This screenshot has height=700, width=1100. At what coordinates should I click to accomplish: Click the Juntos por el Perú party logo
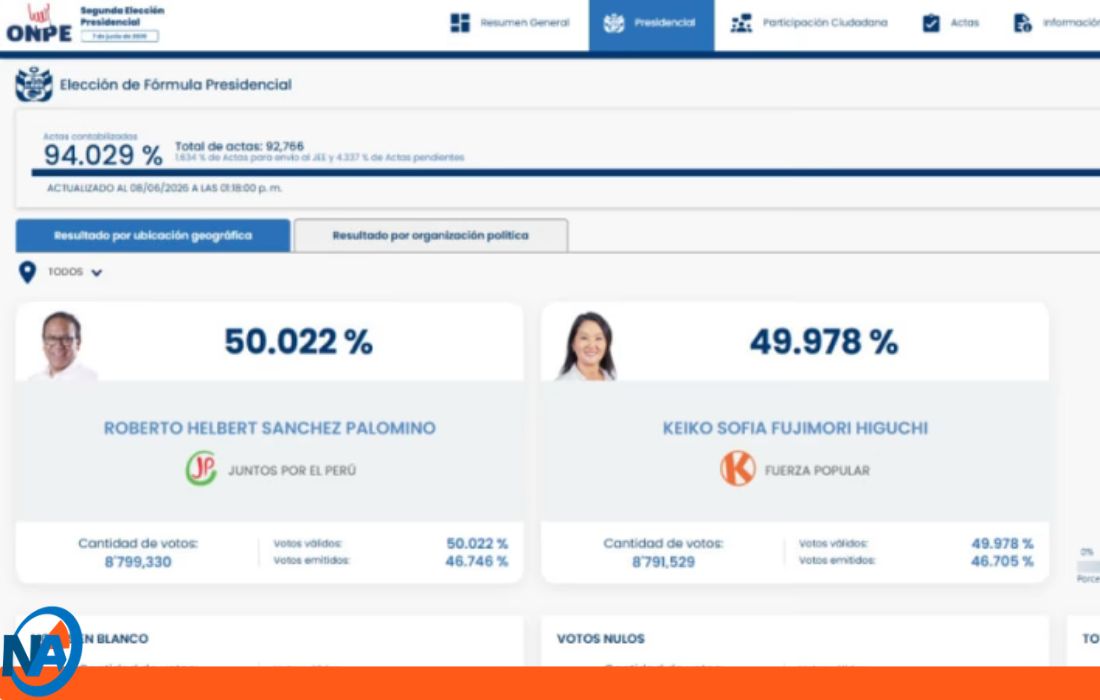click(201, 469)
